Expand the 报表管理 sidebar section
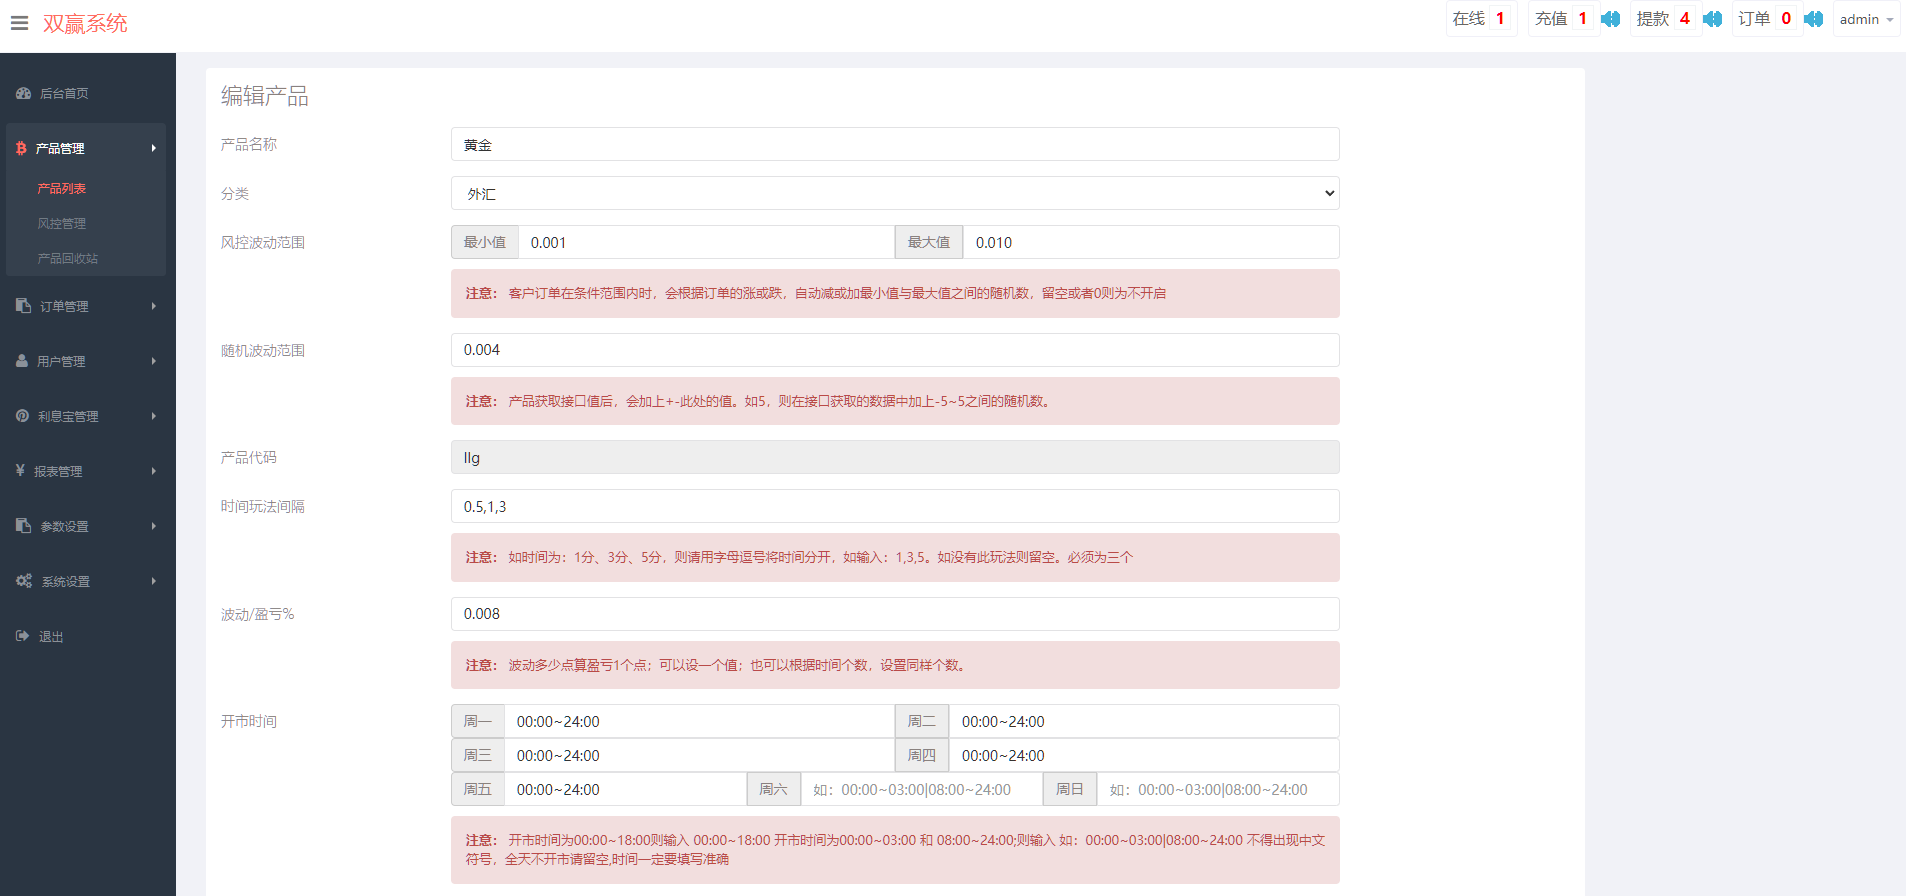The height and width of the screenshot is (896, 1906). (86, 471)
